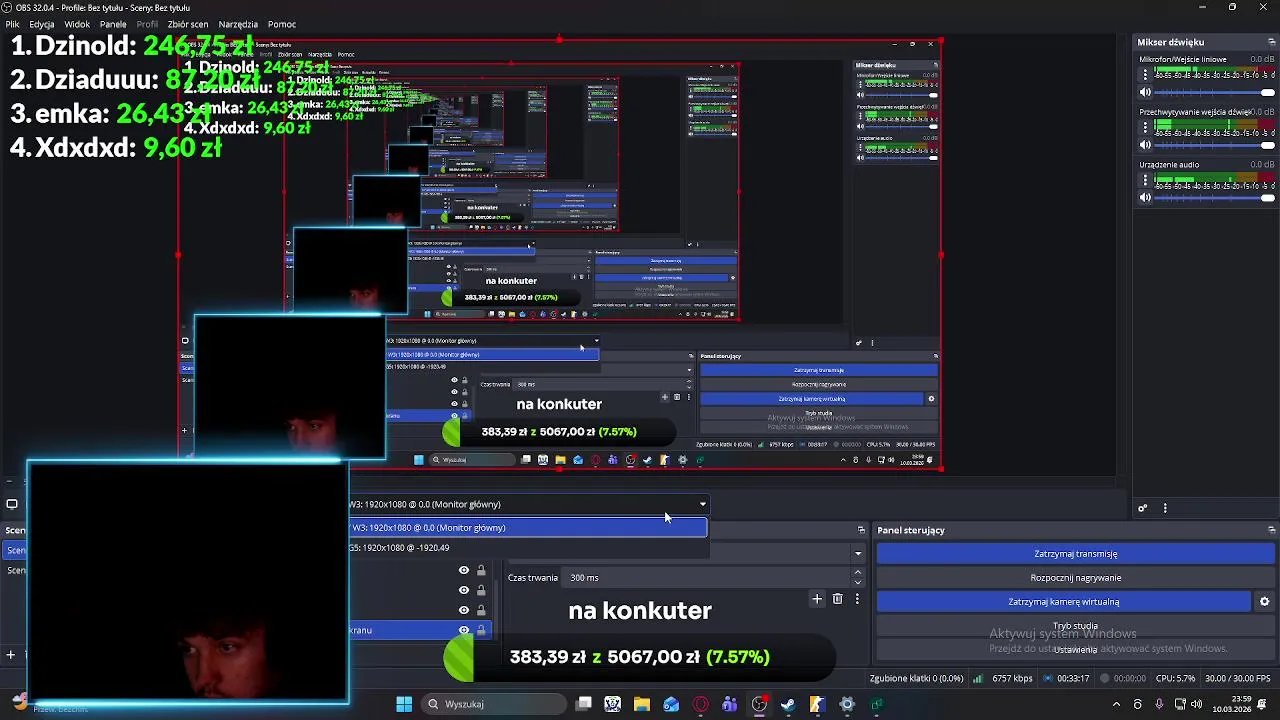Image resolution: width=1280 pixels, height=720 pixels.
Task: Open three-dot menu next to trash icon
Action: [857, 599]
